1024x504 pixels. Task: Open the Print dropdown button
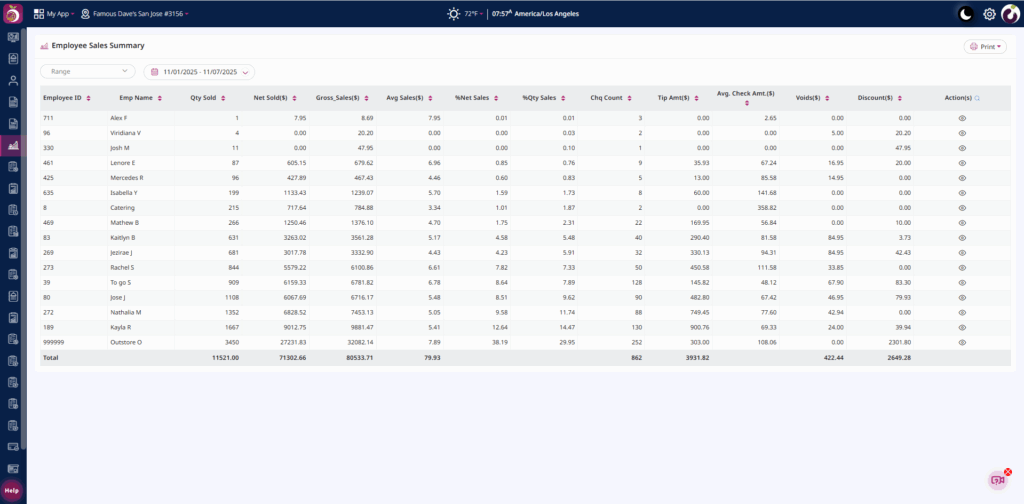pos(984,46)
